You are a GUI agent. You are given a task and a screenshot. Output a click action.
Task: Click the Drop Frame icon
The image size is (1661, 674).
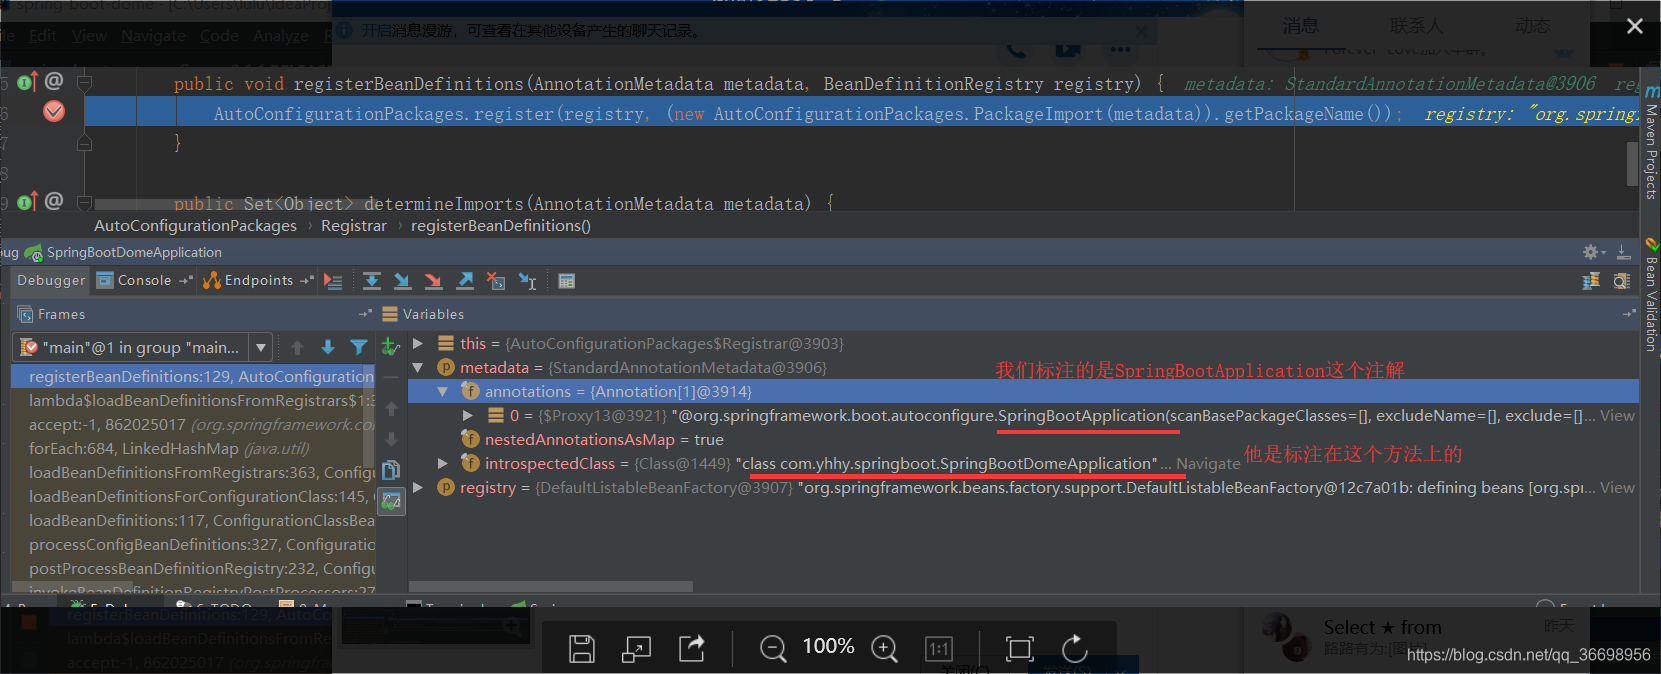click(495, 281)
